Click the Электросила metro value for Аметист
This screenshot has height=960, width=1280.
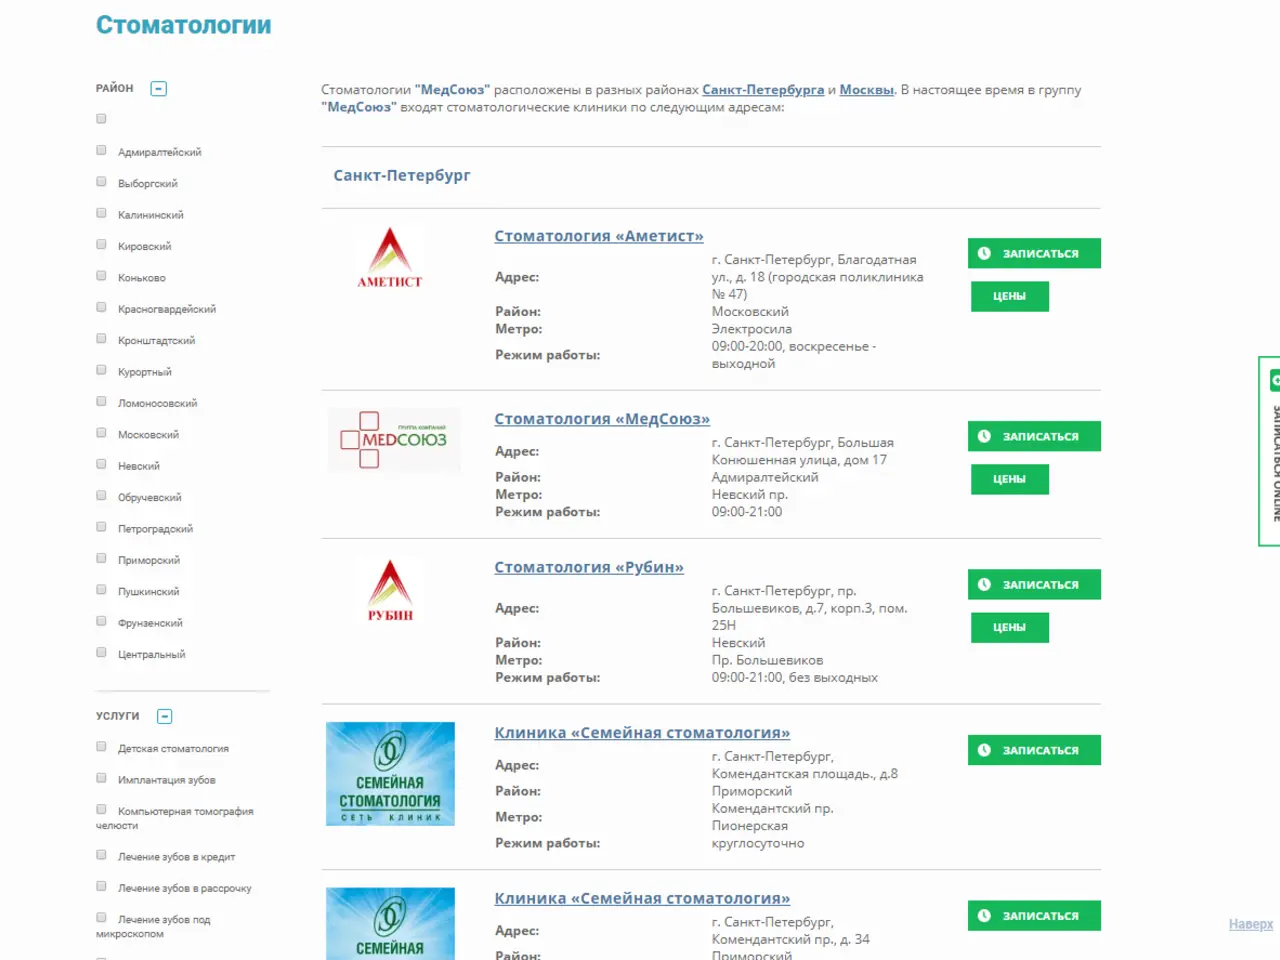point(752,329)
